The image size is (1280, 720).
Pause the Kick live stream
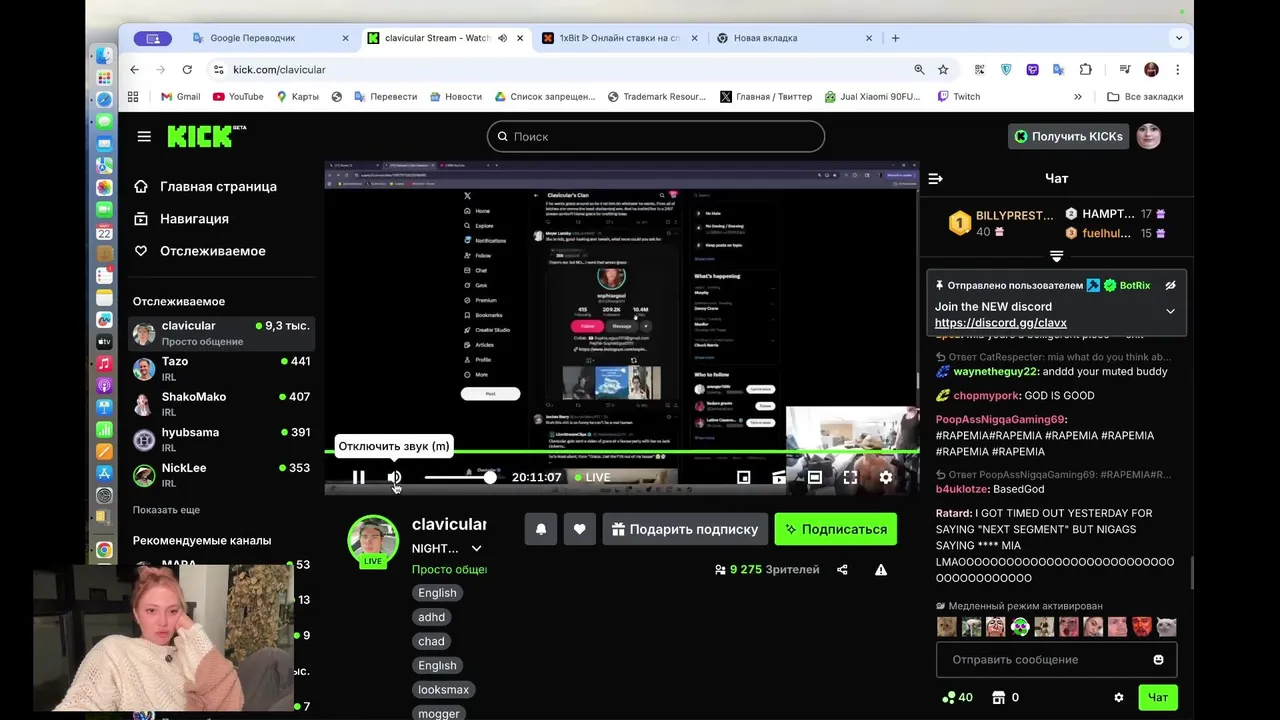click(x=358, y=477)
